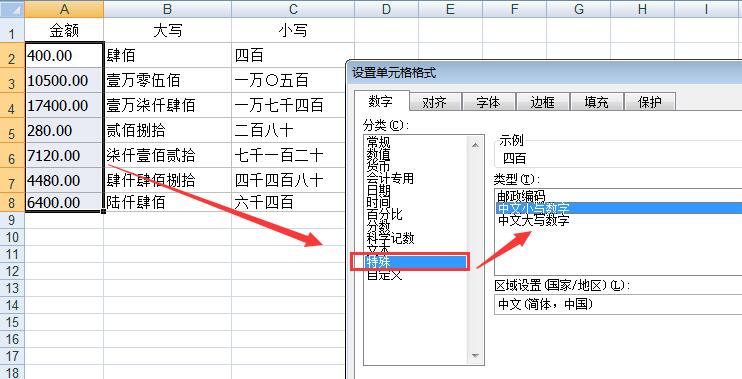742x379 pixels.
Task: Select column D header
Action: (x=386, y=9)
